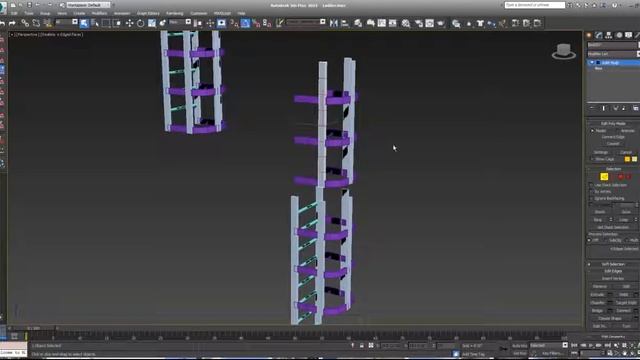Open the Curve Editor icon
The width and height of the screenshot is (640, 360).
[x=382, y=23]
